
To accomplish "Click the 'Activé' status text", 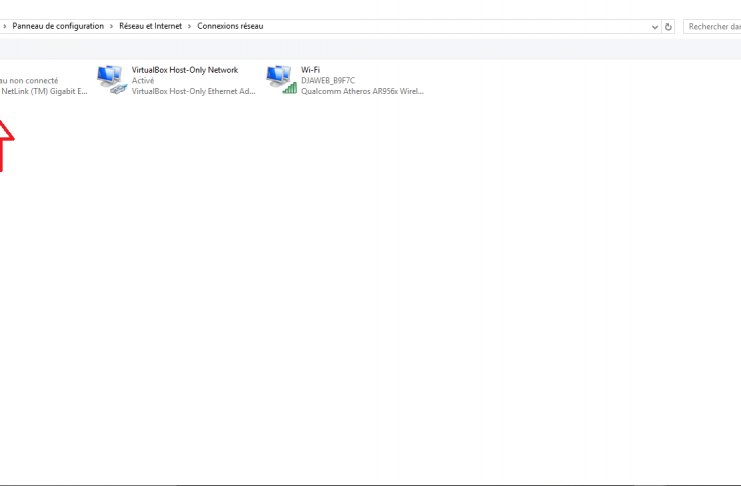I will coord(143,81).
